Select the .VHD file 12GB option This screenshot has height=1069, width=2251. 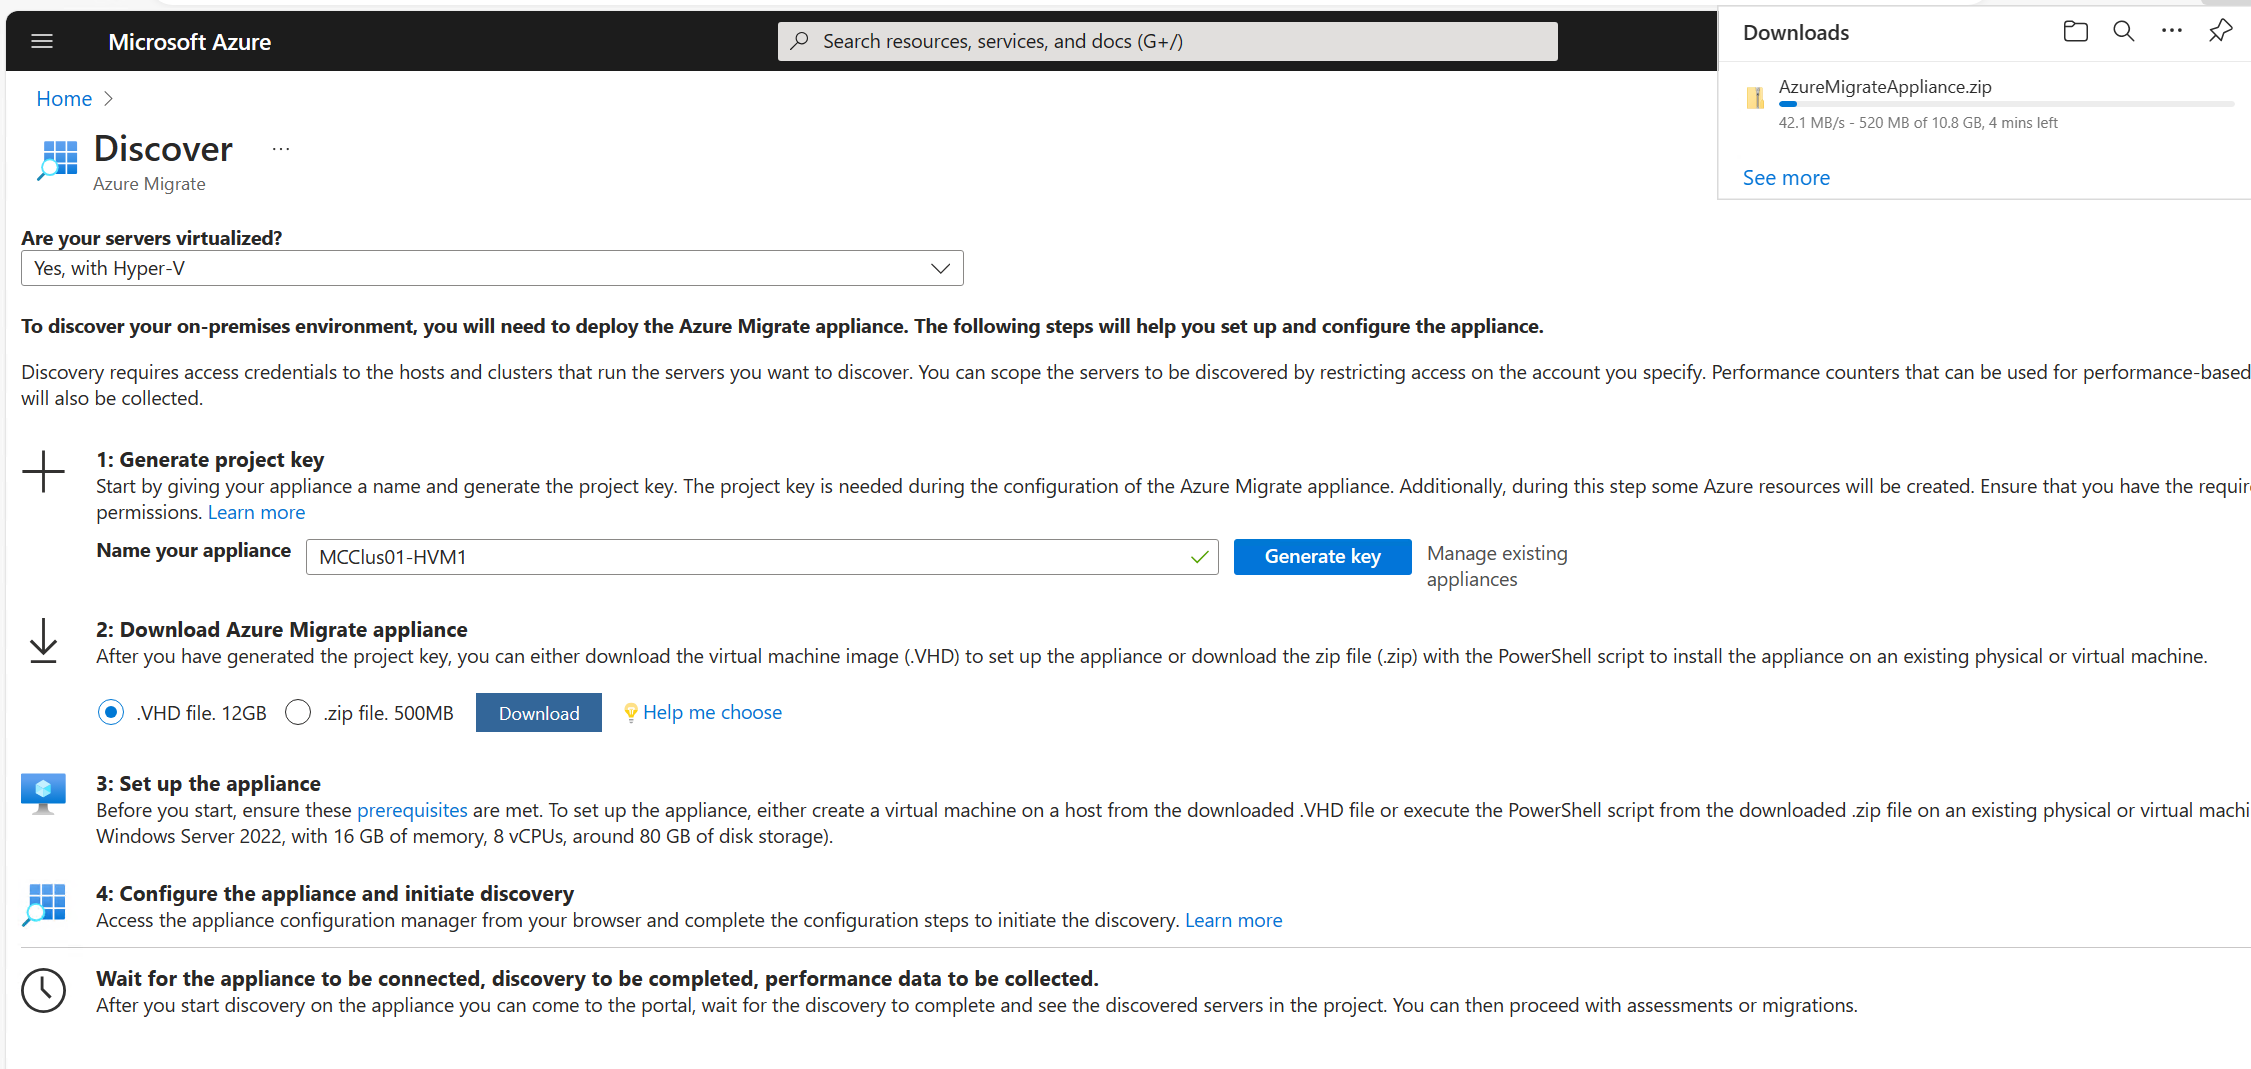click(111, 712)
